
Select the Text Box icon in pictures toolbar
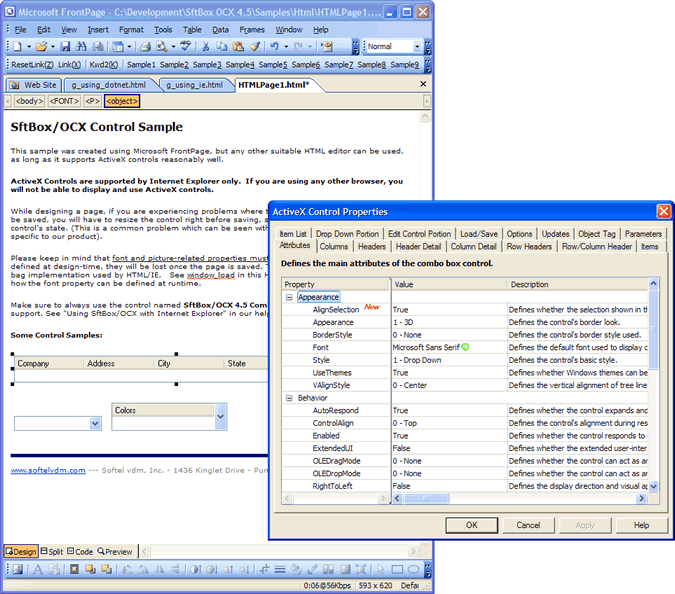pos(38,570)
